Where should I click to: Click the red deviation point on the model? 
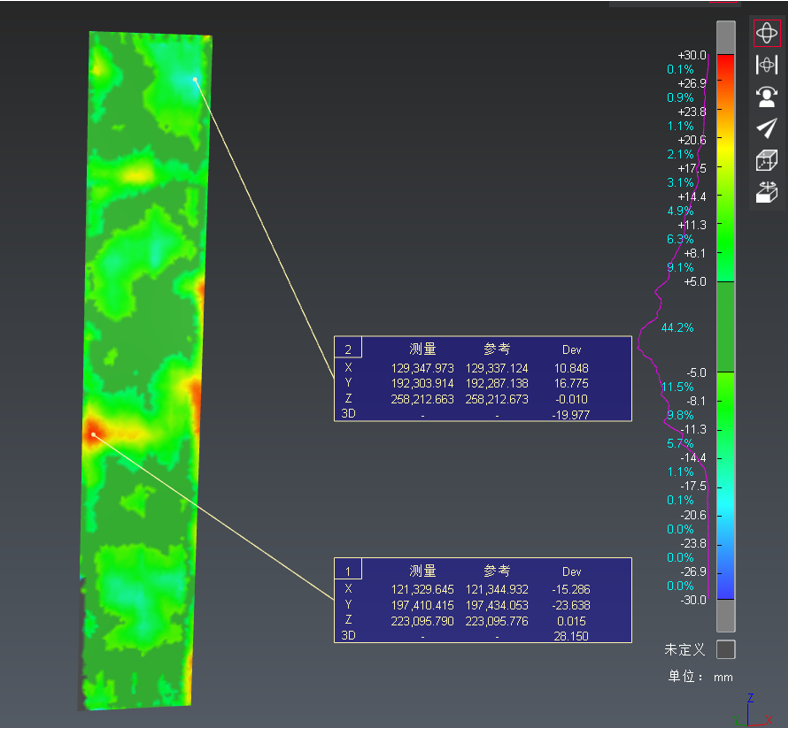pyautogui.click(x=93, y=434)
